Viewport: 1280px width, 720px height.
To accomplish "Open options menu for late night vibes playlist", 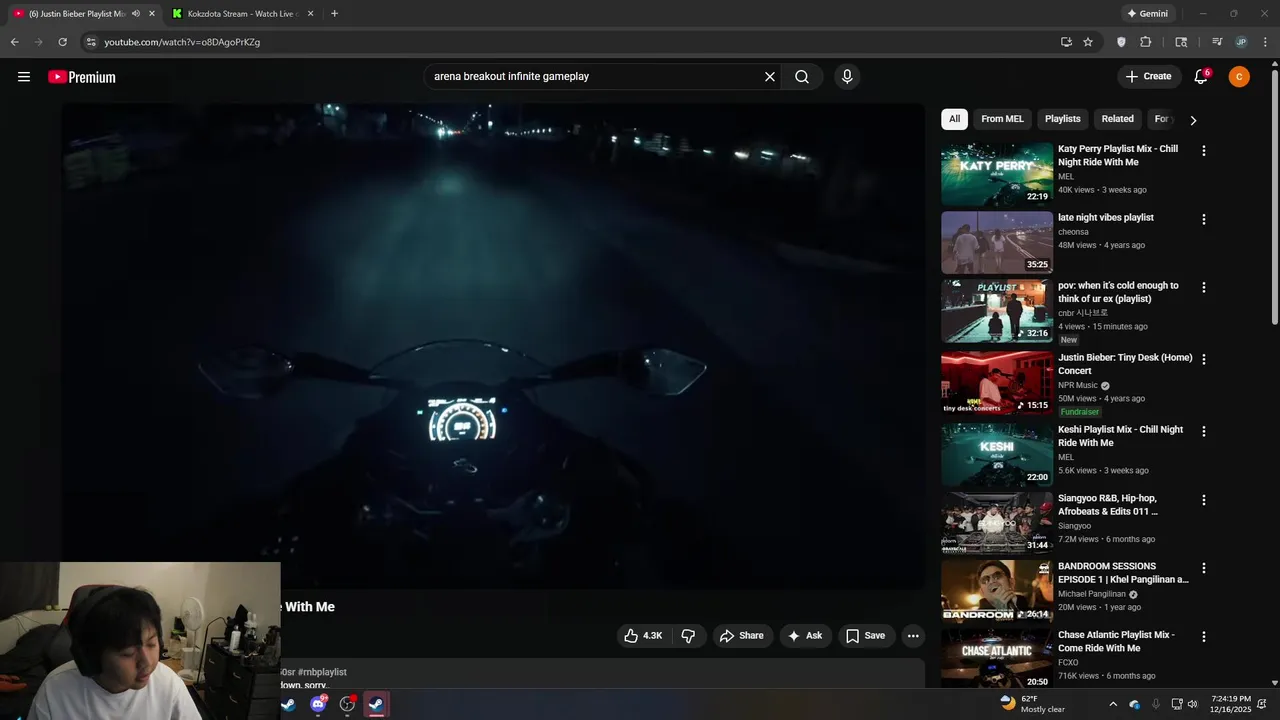I will [x=1204, y=219].
